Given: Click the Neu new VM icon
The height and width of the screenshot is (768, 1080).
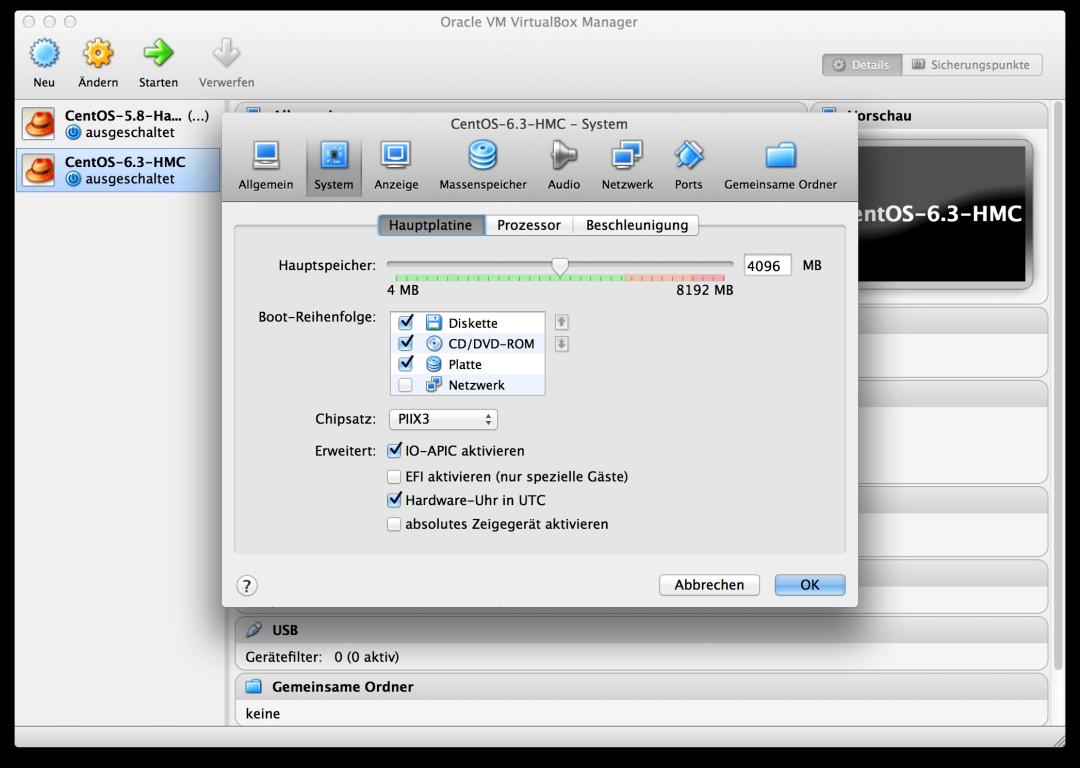Looking at the screenshot, I should coord(44,54).
